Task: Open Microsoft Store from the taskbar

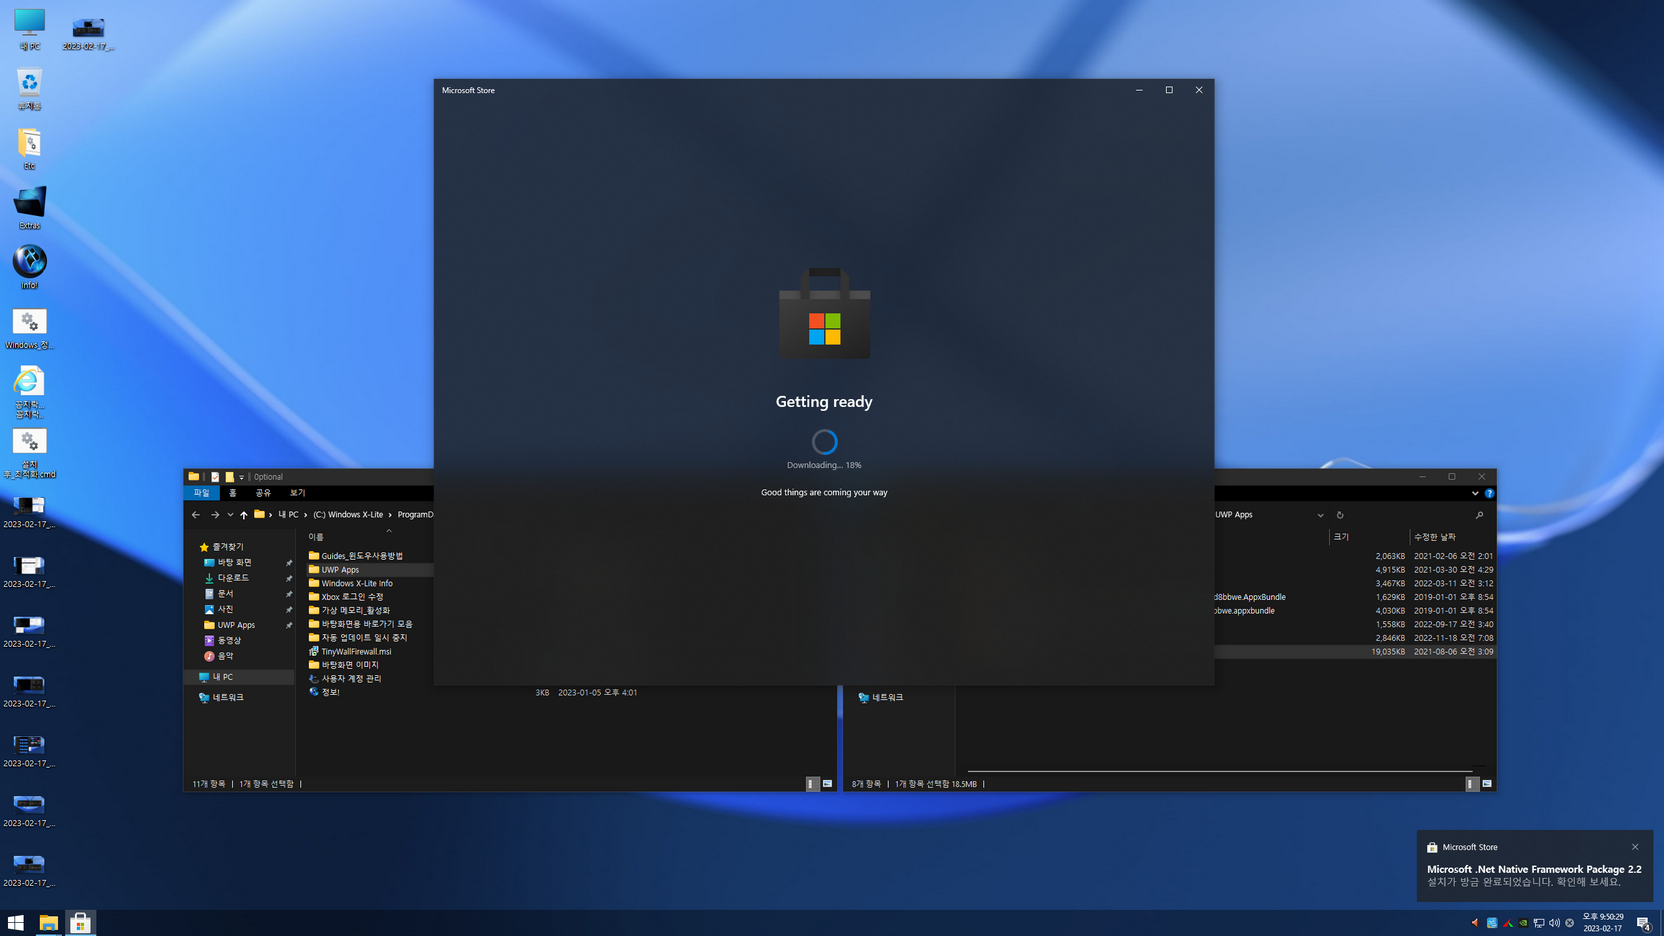Action: pyautogui.click(x=80, y=923)
